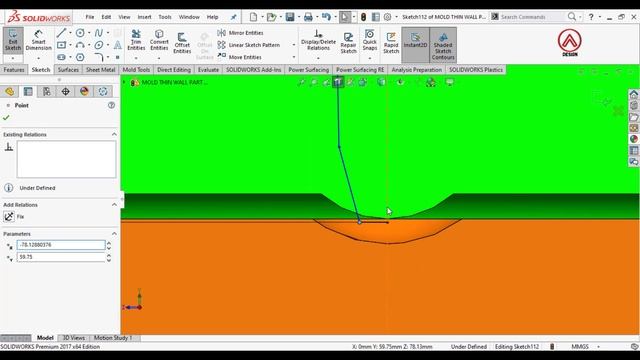640x360 pixels.
Task: Switch to the Mold Tools tab
Action: 136,70
